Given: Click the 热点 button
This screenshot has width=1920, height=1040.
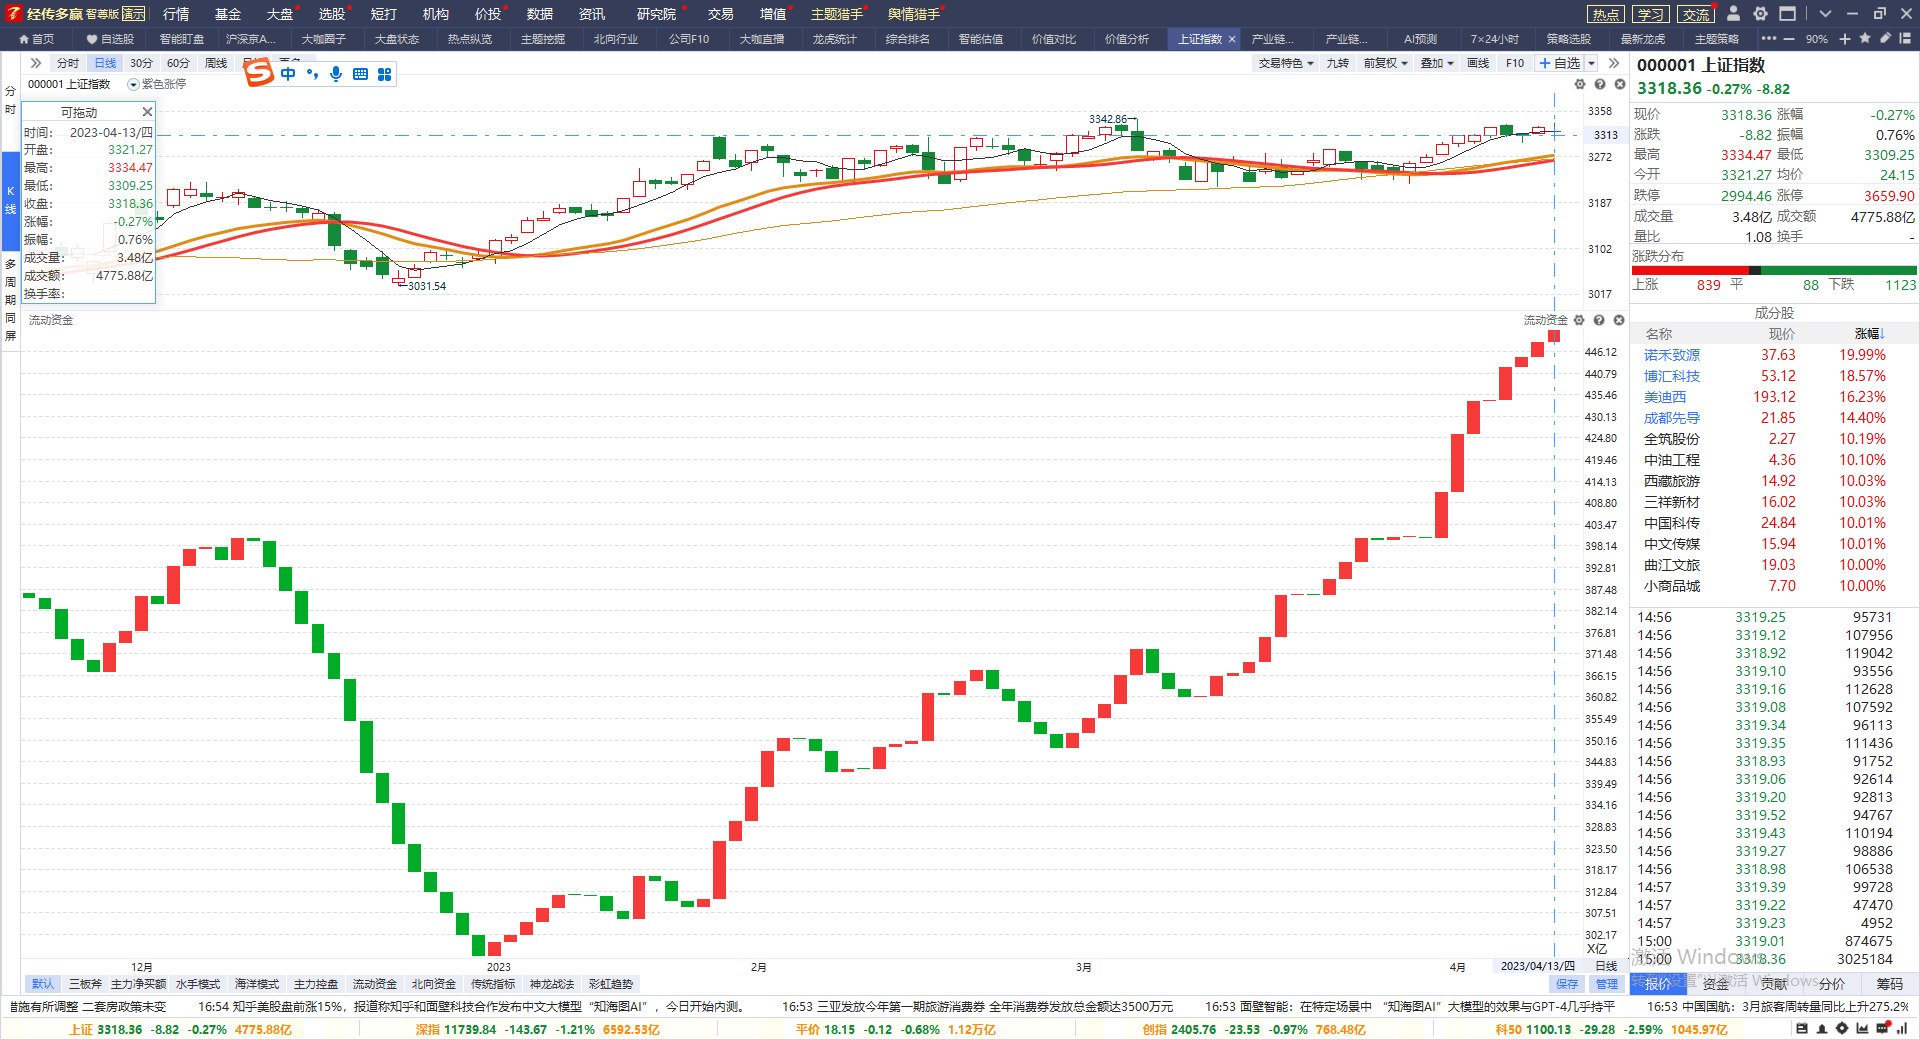Looking at the screenshot, I should (x=1606, y=14).
